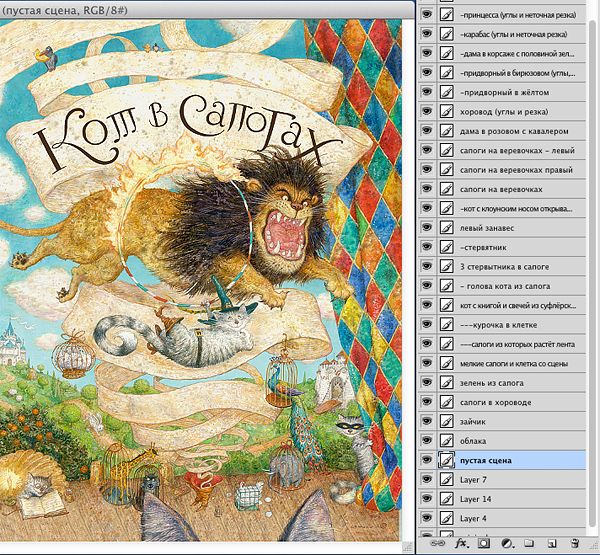
Task: Select layer name -придворный в жёлтом
Action: [504, 93]
